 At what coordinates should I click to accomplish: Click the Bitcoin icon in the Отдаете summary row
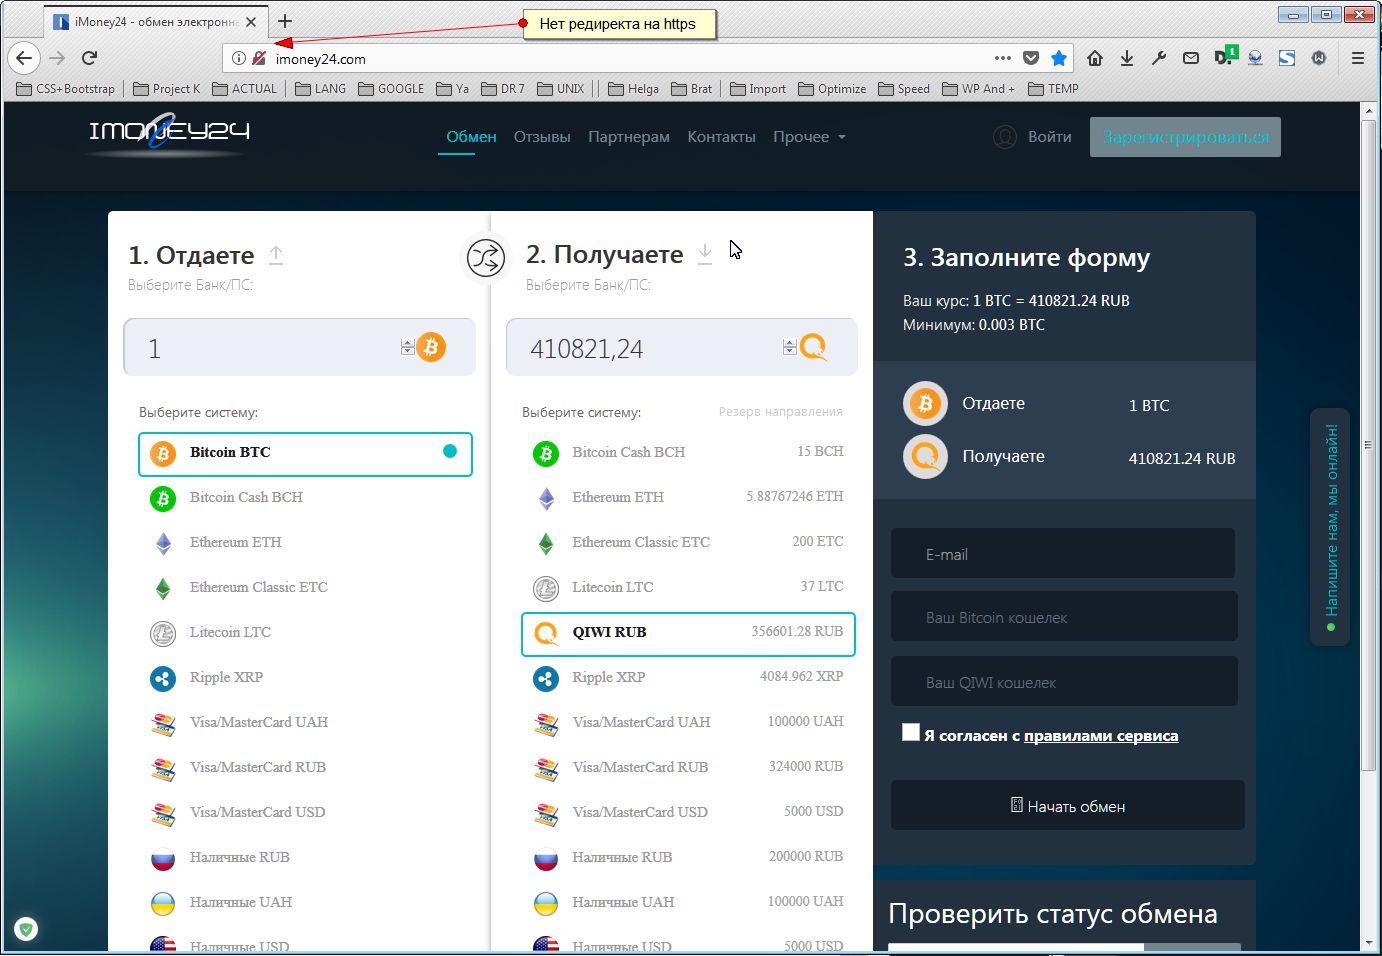point(925,404)
